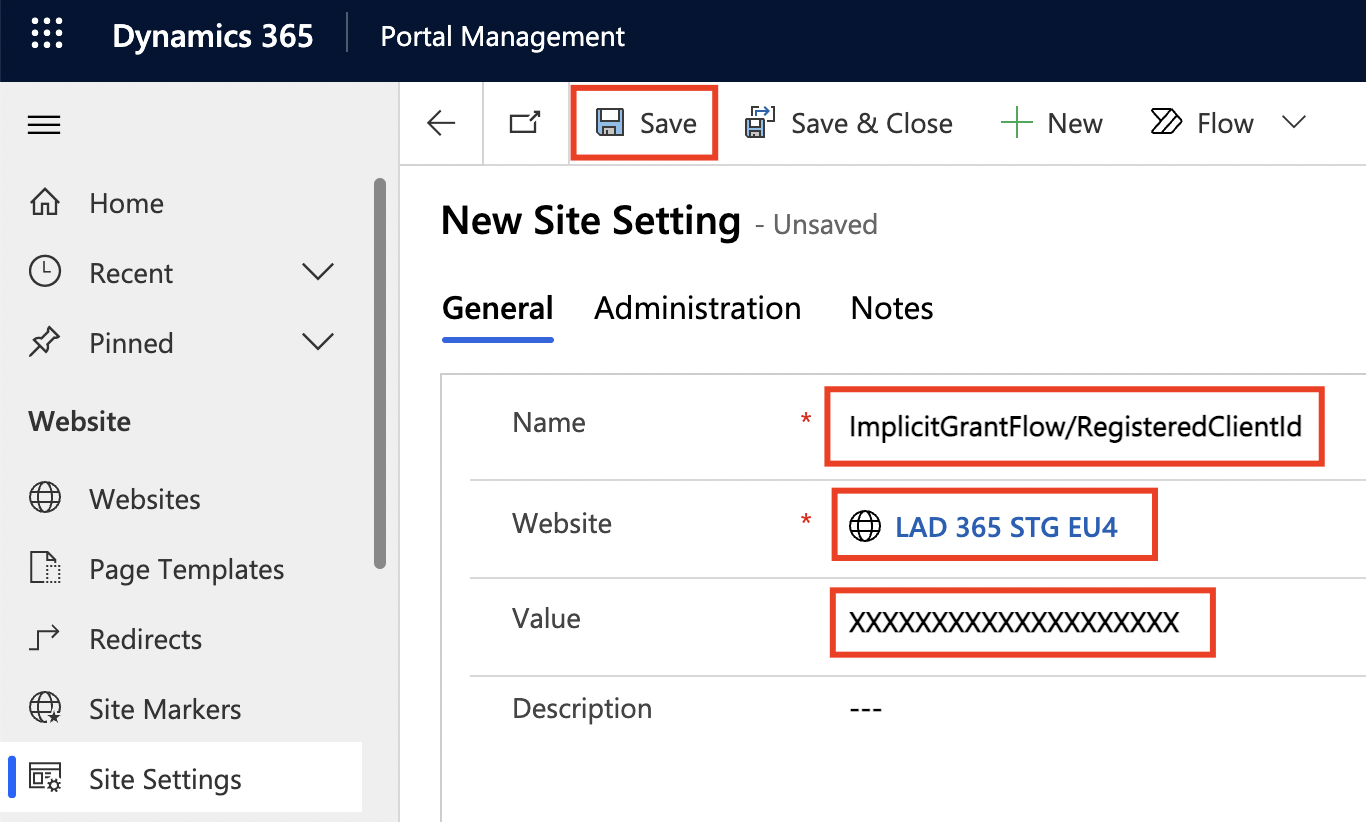This screenshot has width=1366, height=822.
Task: Click the Name field label
Action: 549,422
